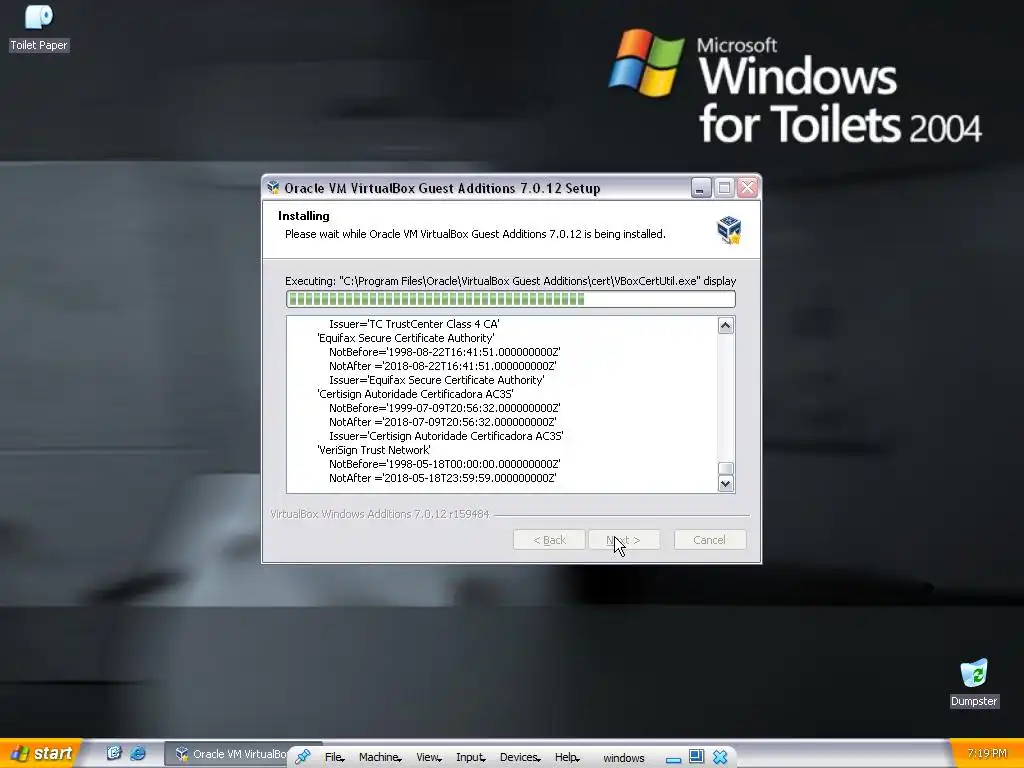
Task: Click the log scrollbar down arrow
Action: click(726, 484)
